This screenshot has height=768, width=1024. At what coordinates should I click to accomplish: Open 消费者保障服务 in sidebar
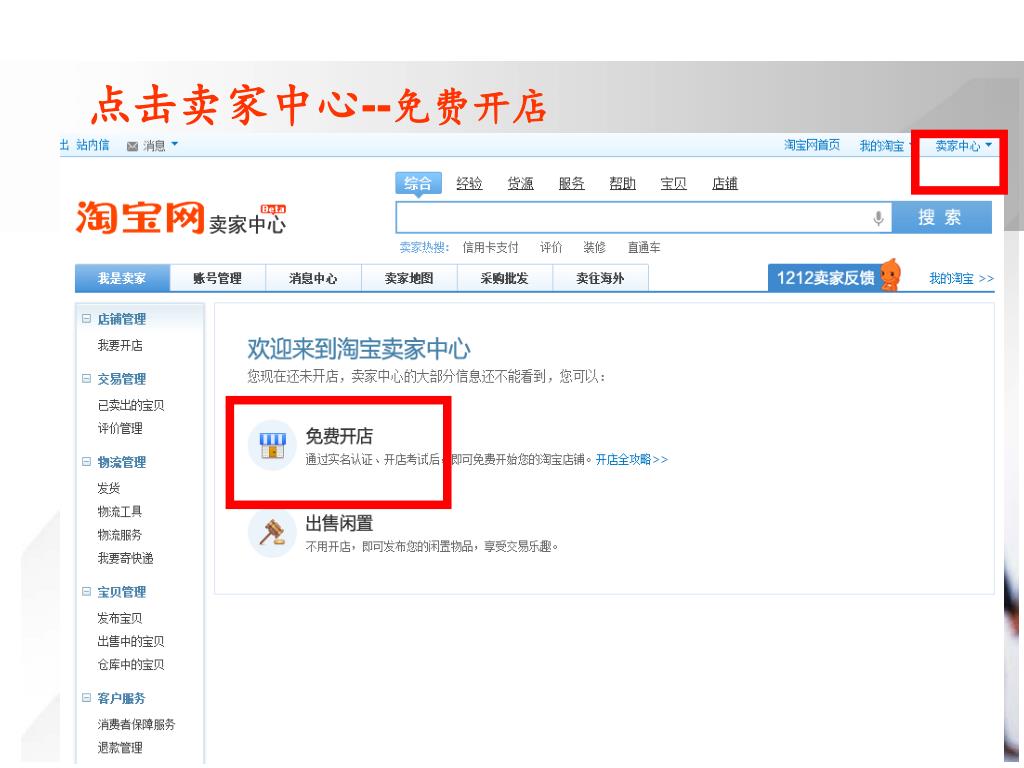click(x=136, y=724)
